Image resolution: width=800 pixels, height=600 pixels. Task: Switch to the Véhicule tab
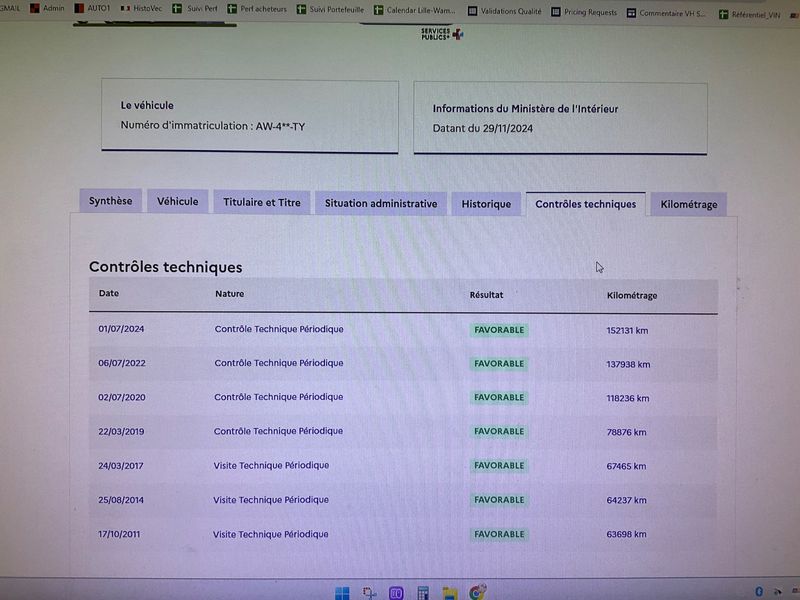tap(178, 201)
